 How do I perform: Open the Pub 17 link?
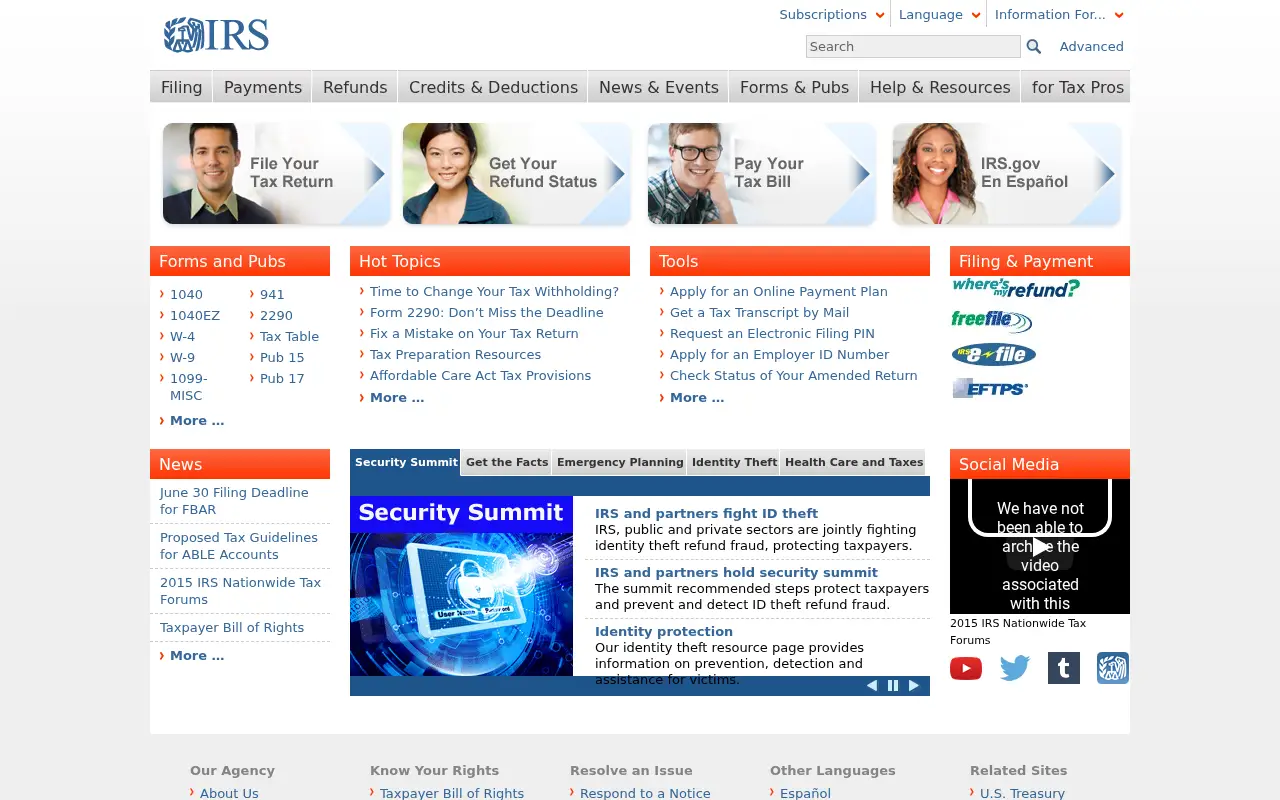tap(282, 378)
